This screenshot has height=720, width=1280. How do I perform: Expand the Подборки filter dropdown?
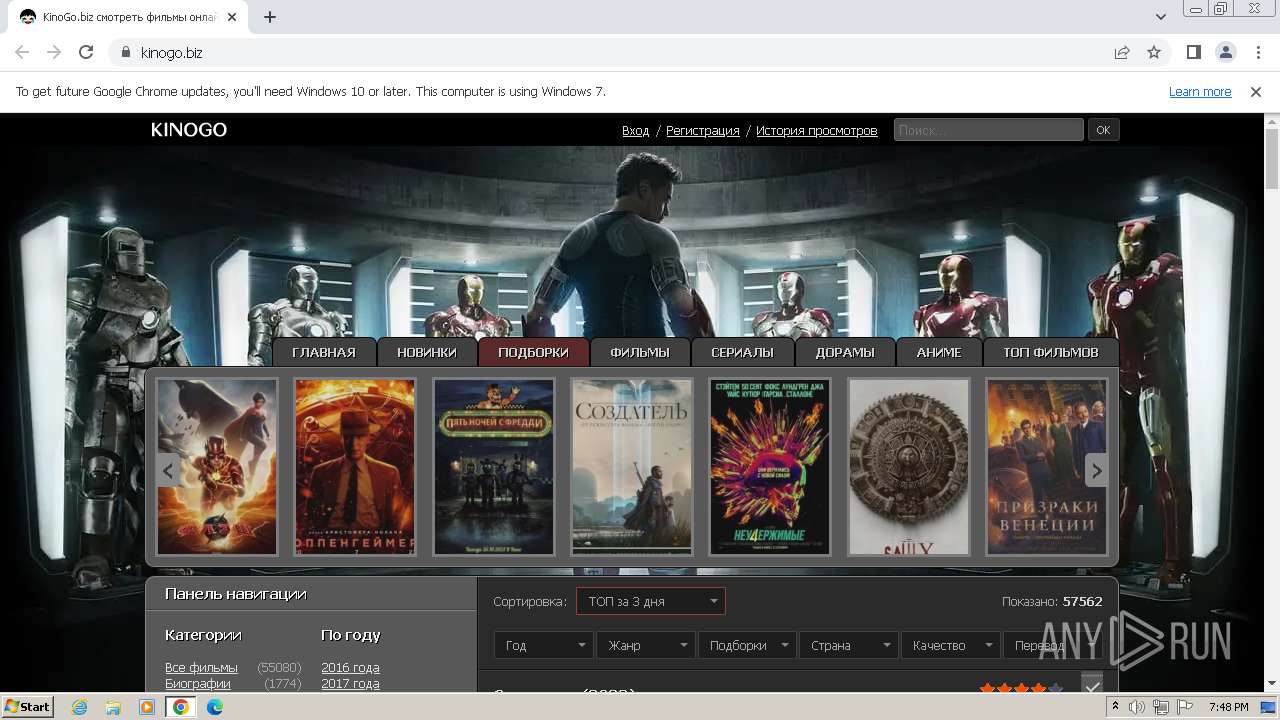pyautogui.click(x=748, y=645)
